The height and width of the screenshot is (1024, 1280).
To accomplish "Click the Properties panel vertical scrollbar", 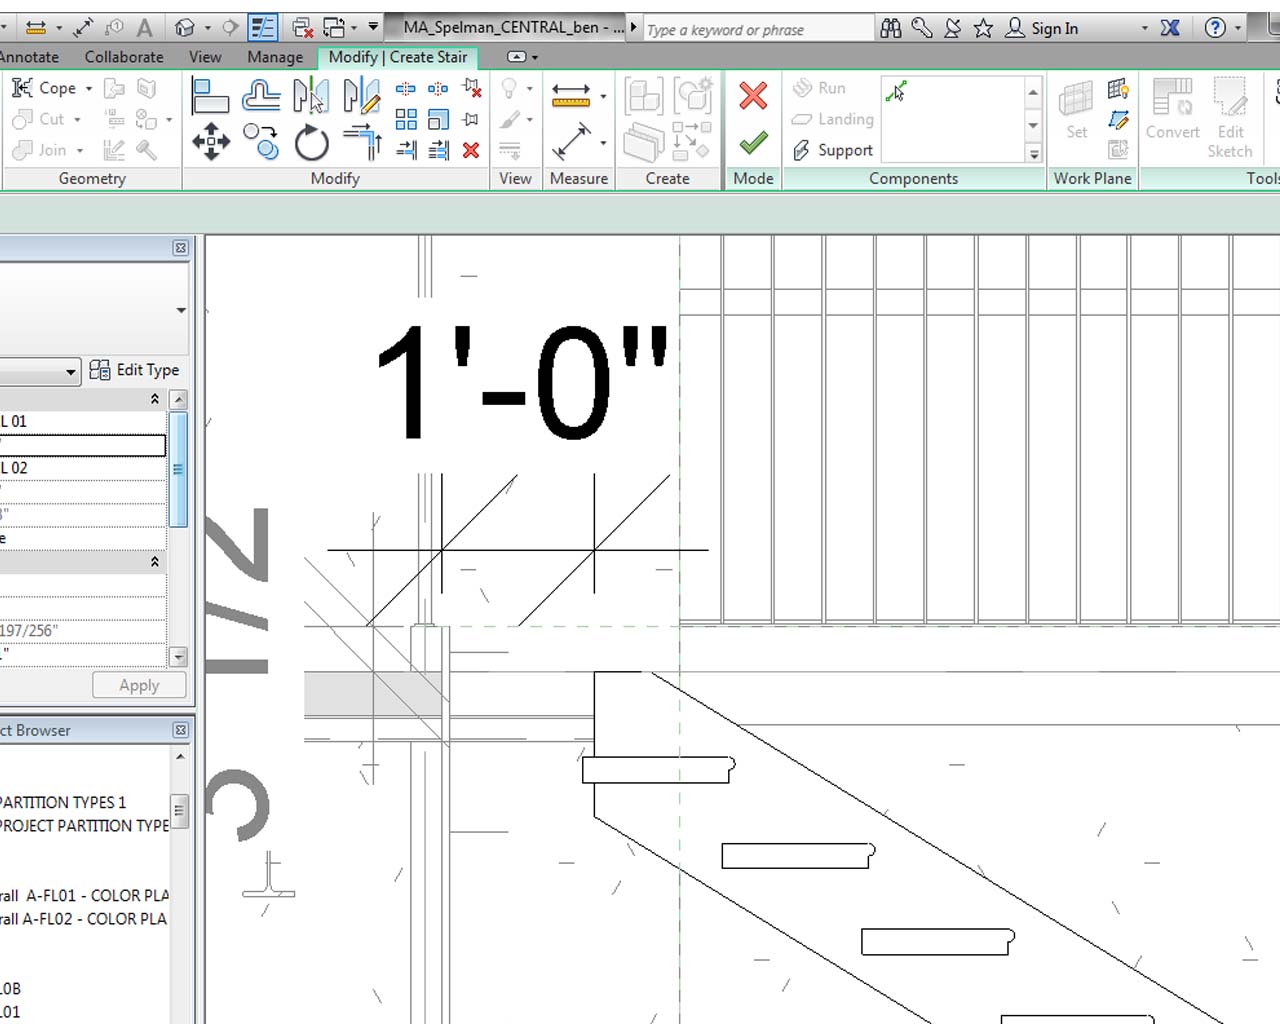I will (179, 470).
